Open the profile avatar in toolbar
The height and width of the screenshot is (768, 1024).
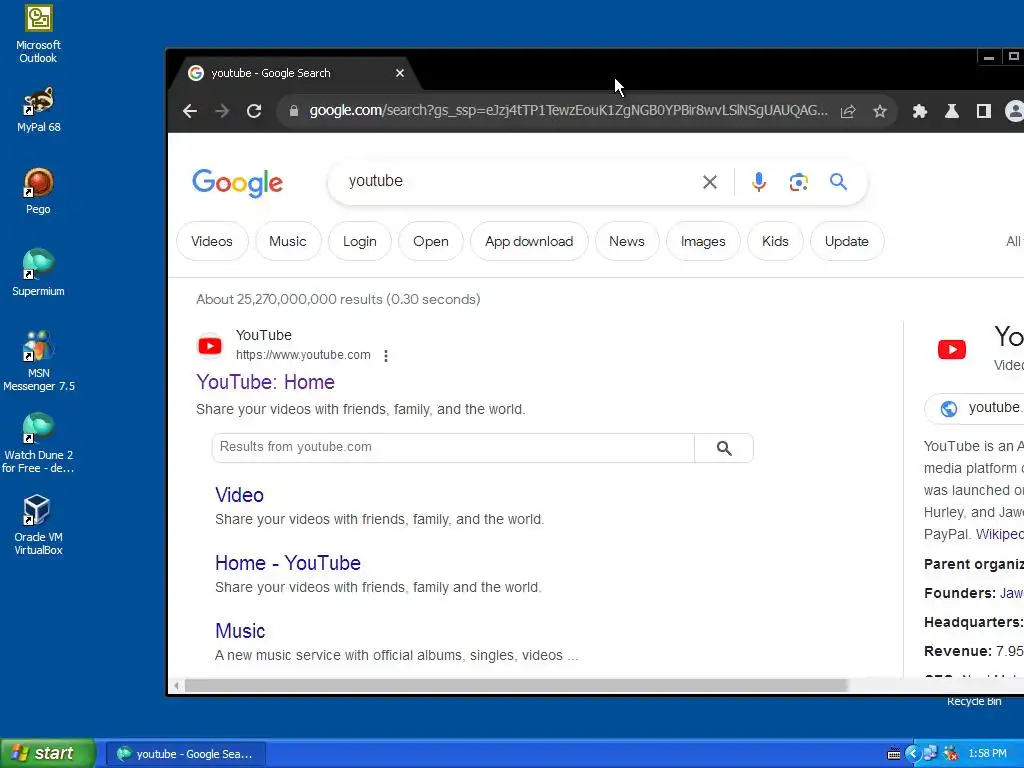[x=1014, y=111]
